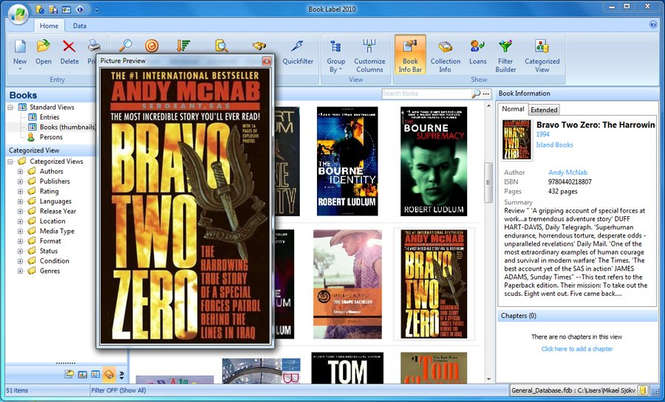This screenshot has width=665, height=402.
Task: Click the Andy McNab author link
Action: (x=567, y=173)
